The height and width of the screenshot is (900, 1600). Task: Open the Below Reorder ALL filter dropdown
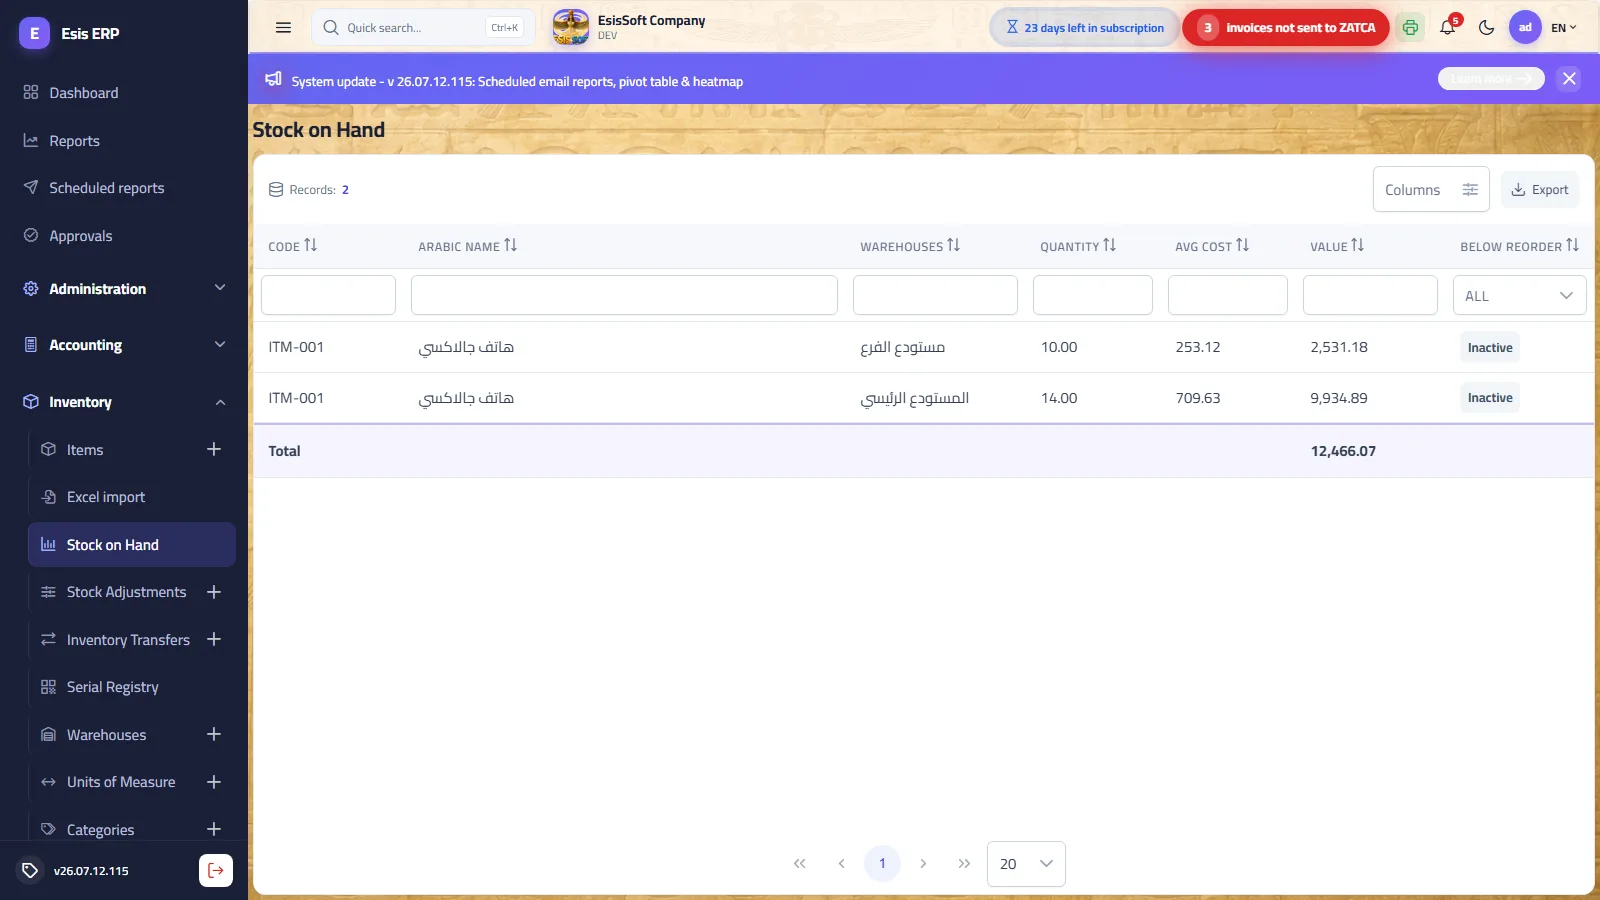click(x=1519, y=295)
